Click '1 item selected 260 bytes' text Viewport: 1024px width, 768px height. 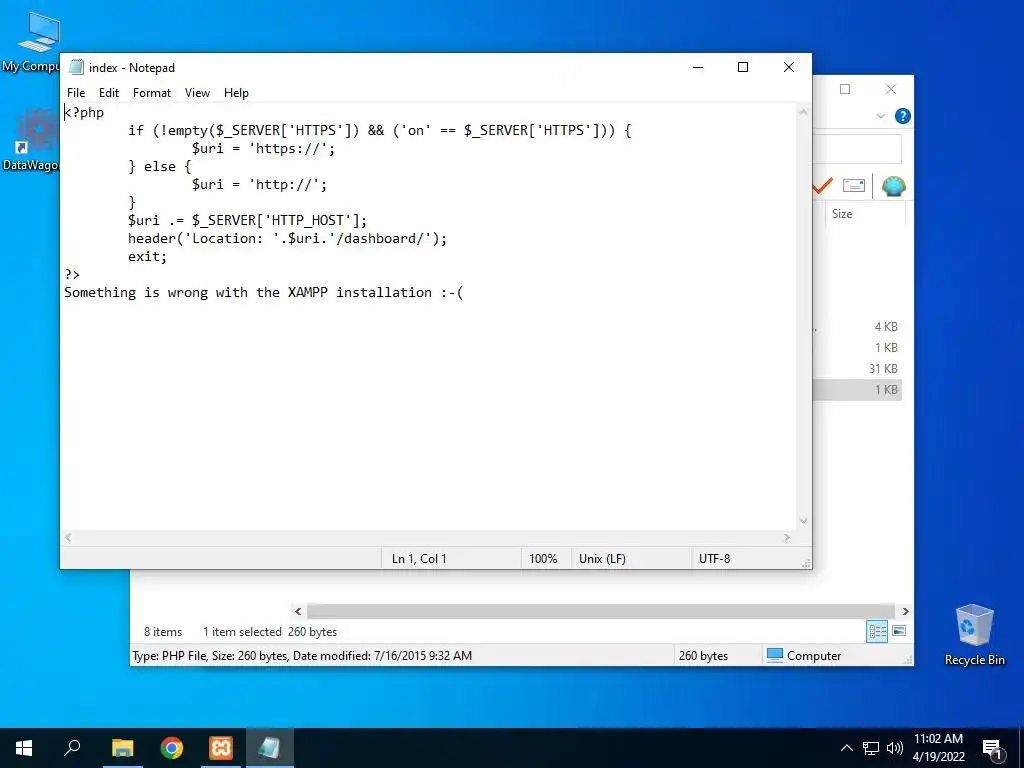270,632
